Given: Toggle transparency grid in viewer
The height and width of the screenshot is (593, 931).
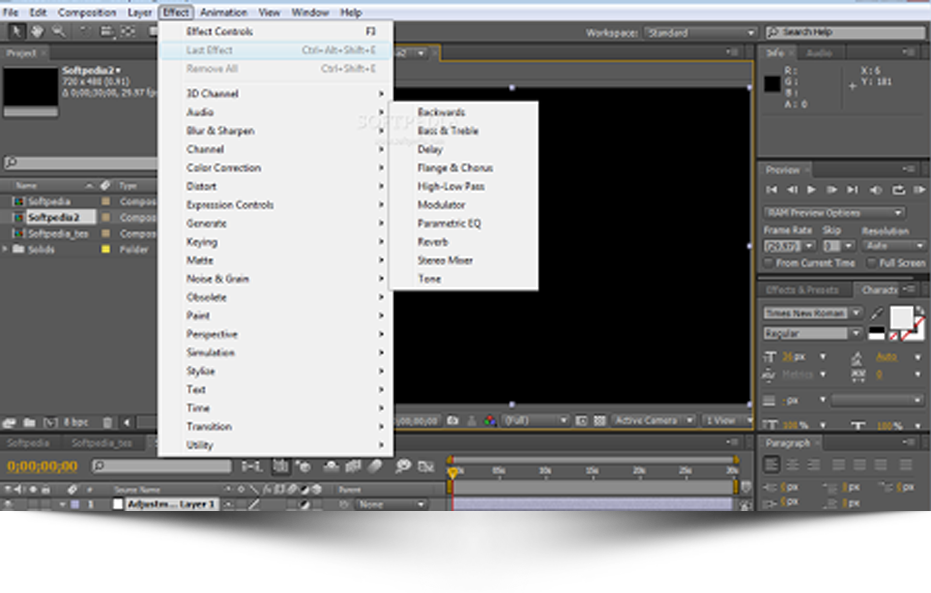Looking at the screenshot, I should [600, 420].
